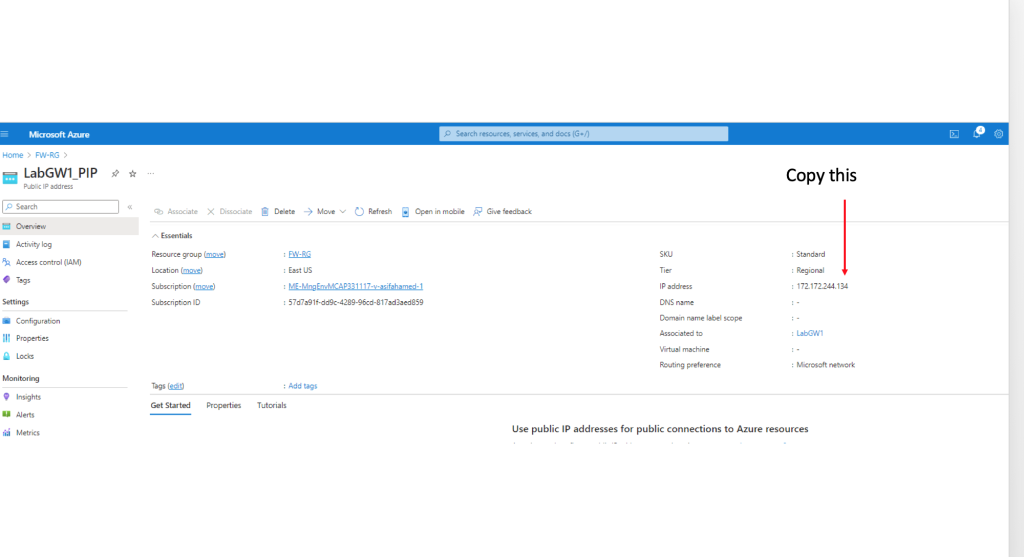Pin LabGW1_PIP to dashboard
Screen dimensions: 1024x557
[x=115, y=173]
